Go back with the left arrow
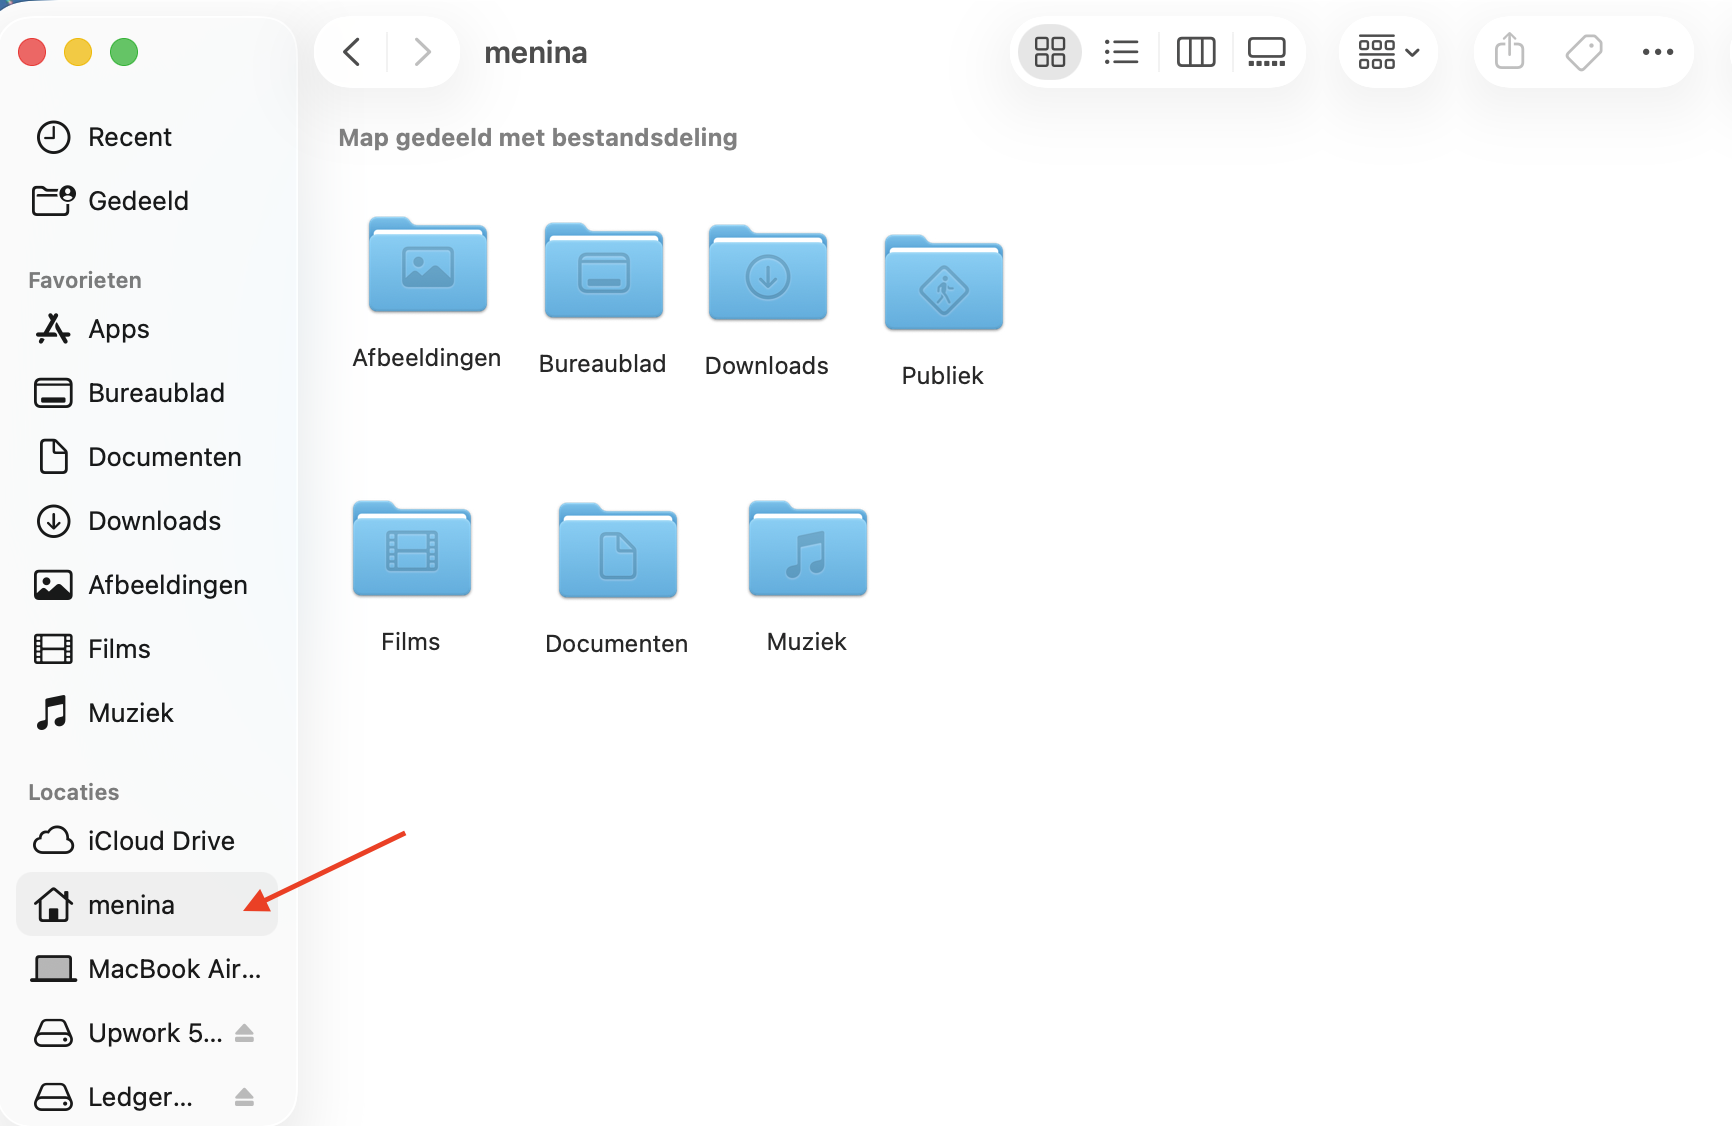Screen dimensions: 1732x1126 [x=351, y=51]
